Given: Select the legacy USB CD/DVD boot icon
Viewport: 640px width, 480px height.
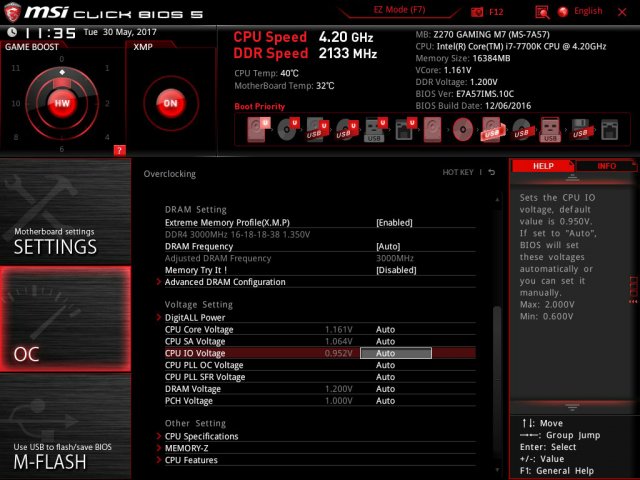Looking at the screenshot, I should 522,130.
